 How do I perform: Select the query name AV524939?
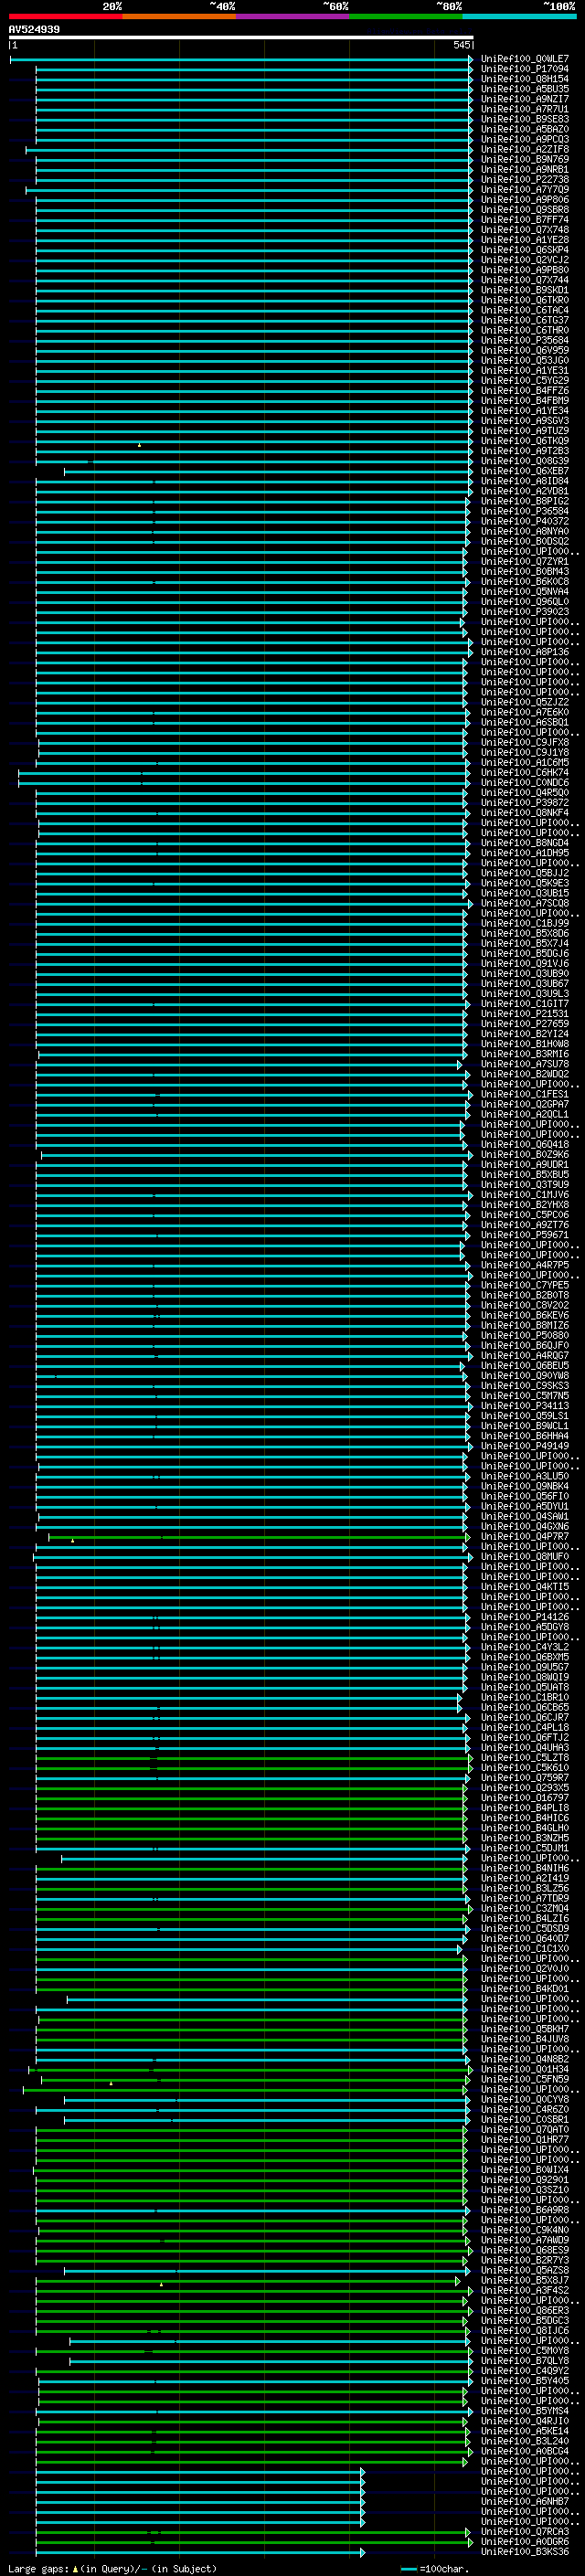pyautogui.click(x=34, y=30)
